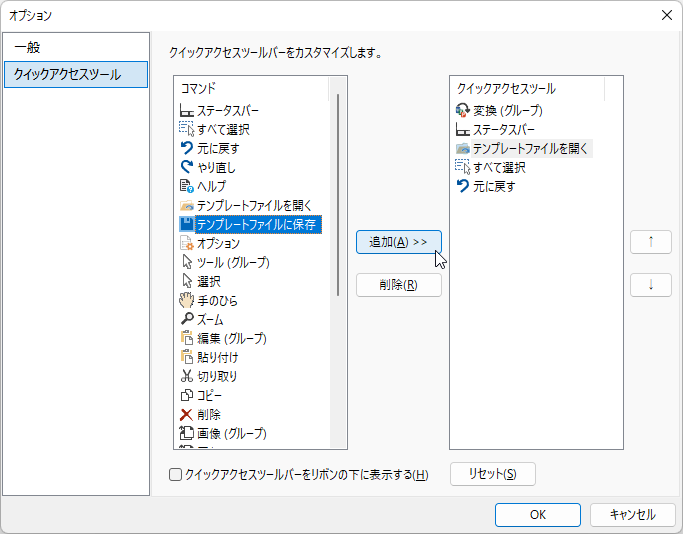The height and width of the screenshot is (534, 683).
Task: Click the クイックアクセスツール column header in right list
Action: pos(527,88)
